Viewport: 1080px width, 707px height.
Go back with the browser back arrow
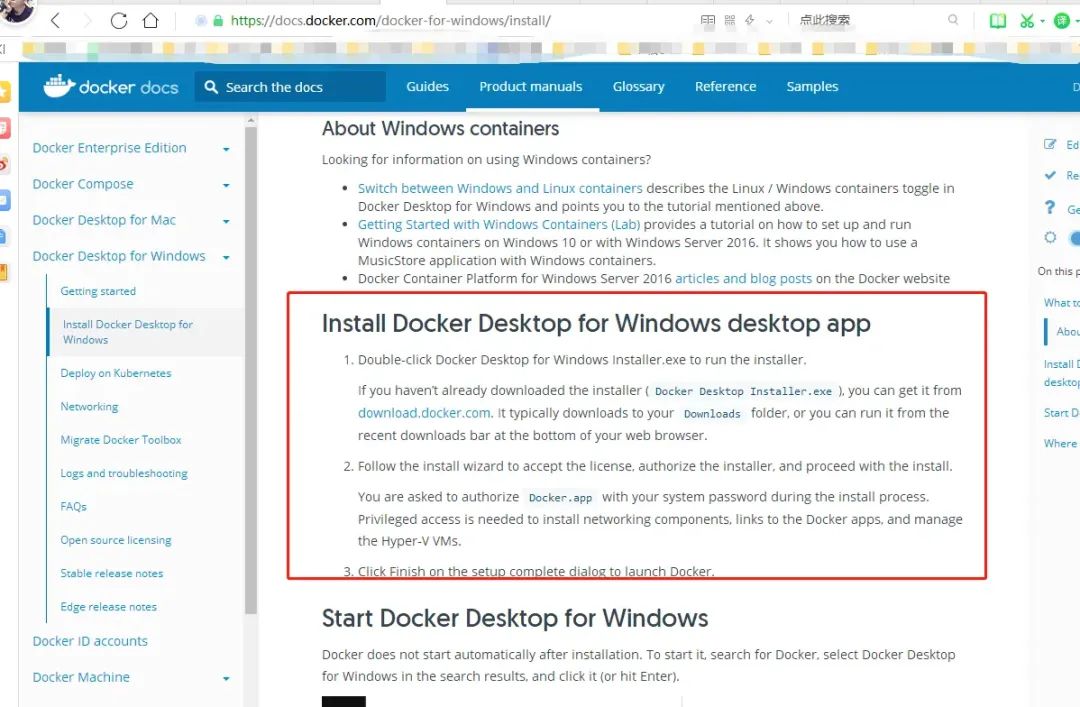56,21
